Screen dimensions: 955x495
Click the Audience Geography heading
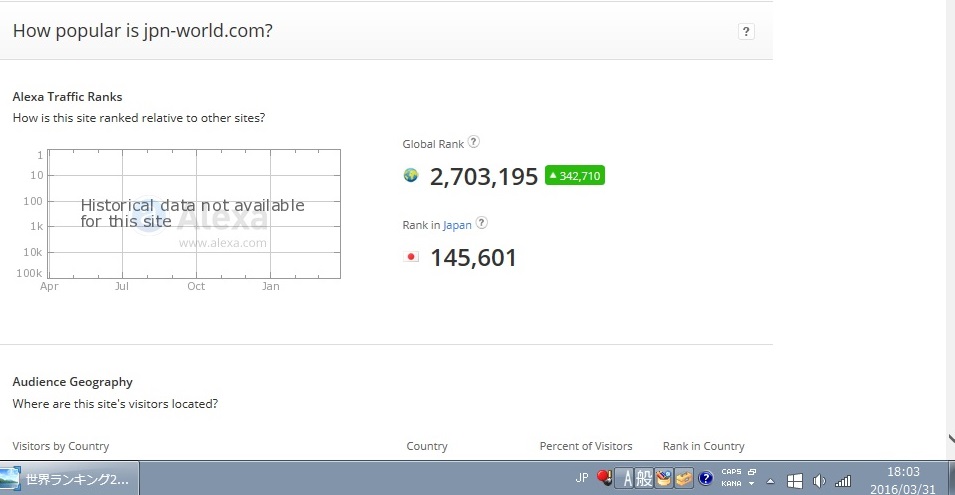[x=72, y=382]
